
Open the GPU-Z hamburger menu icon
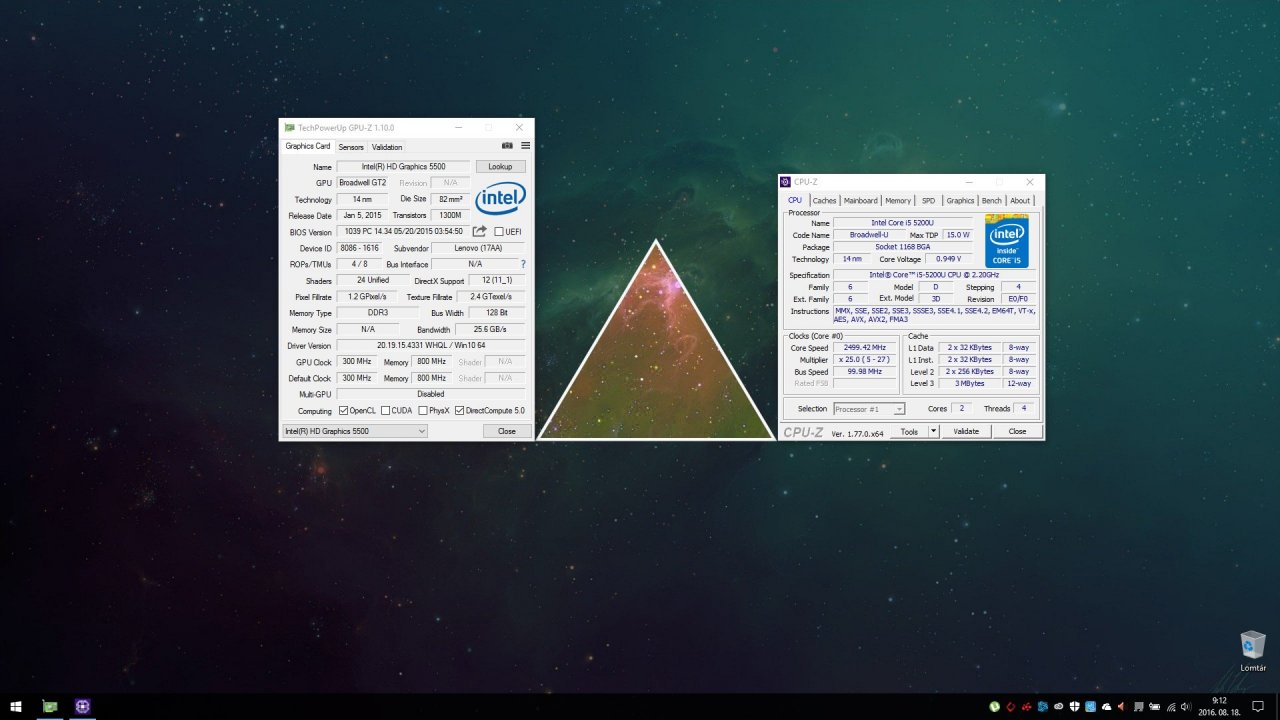click(526, 146)
